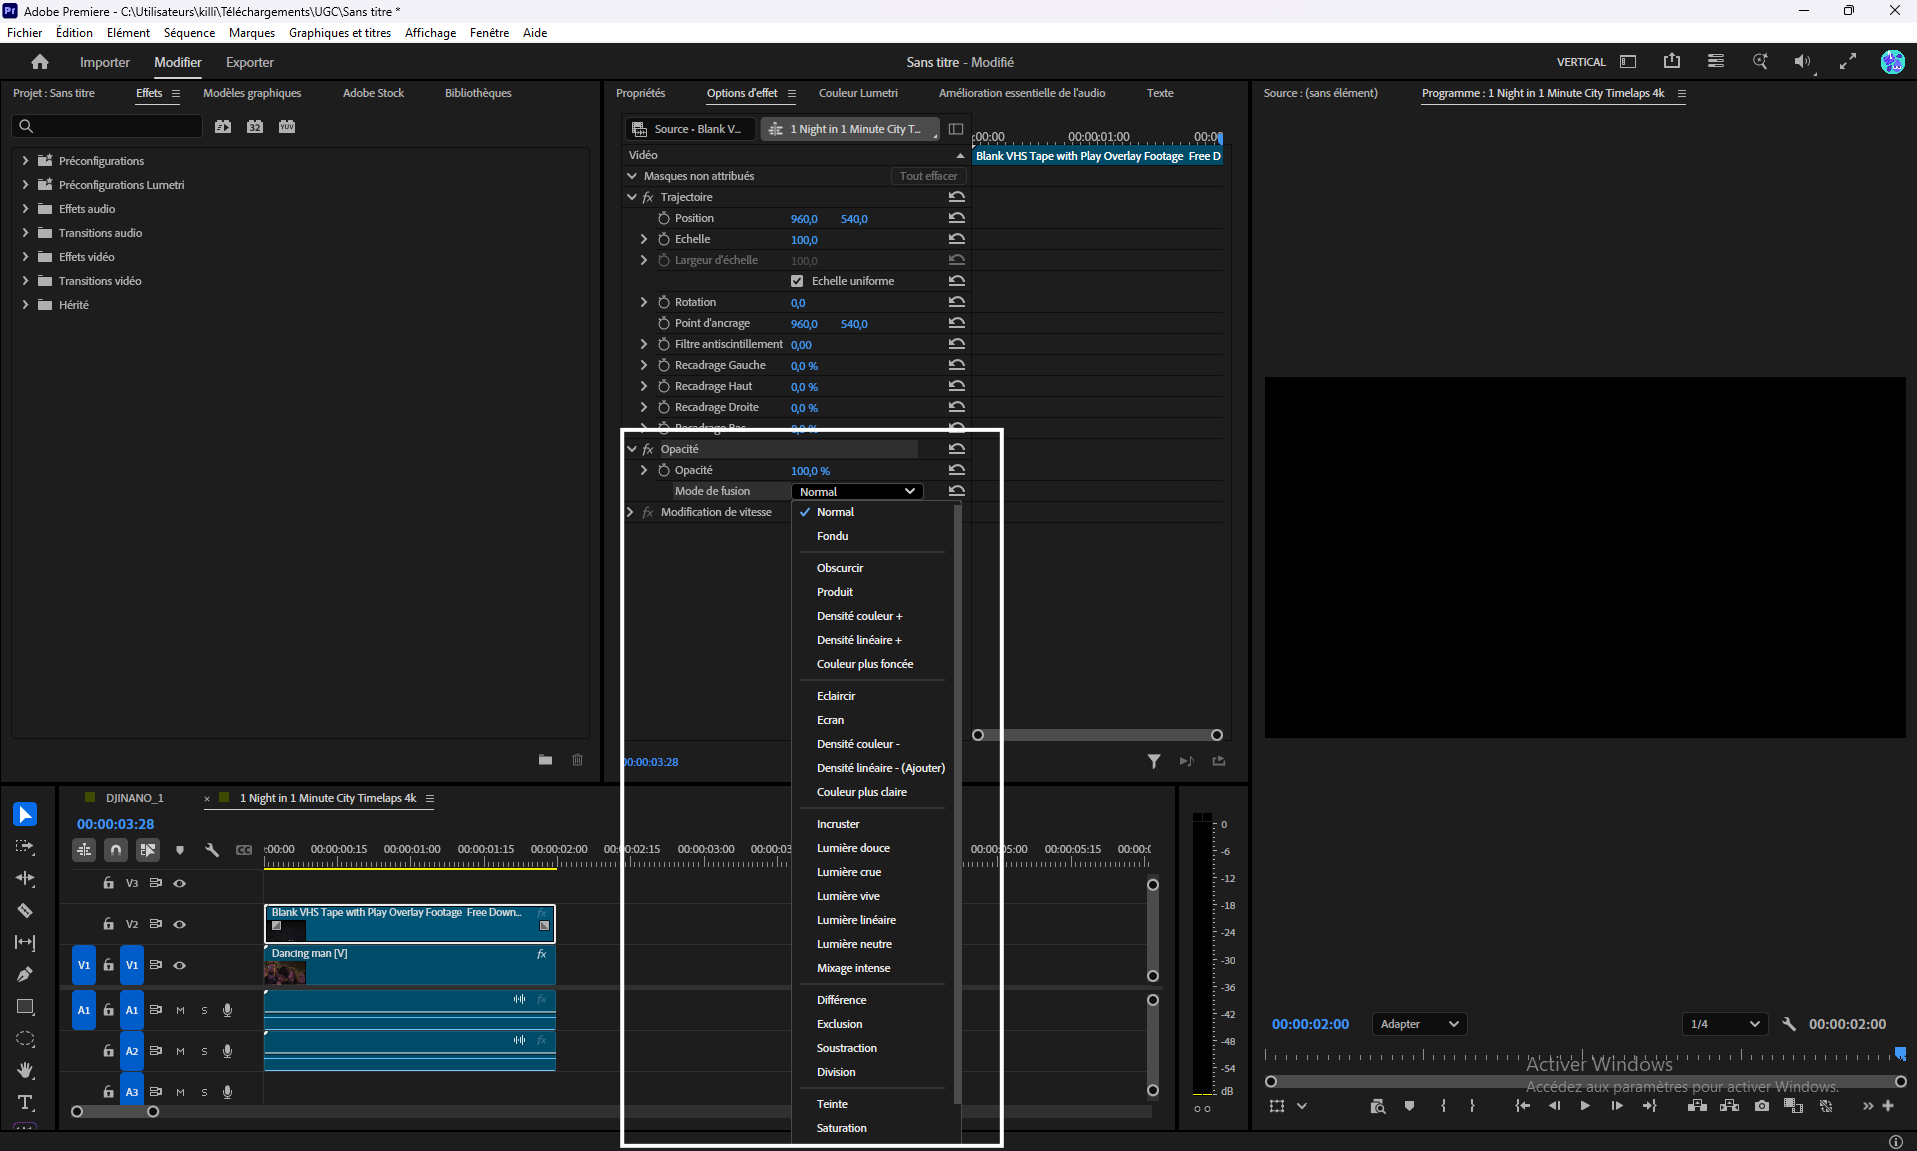Expand Modification de vitesse effect
1917x1151 pixels.
click(x=630, y=512)
